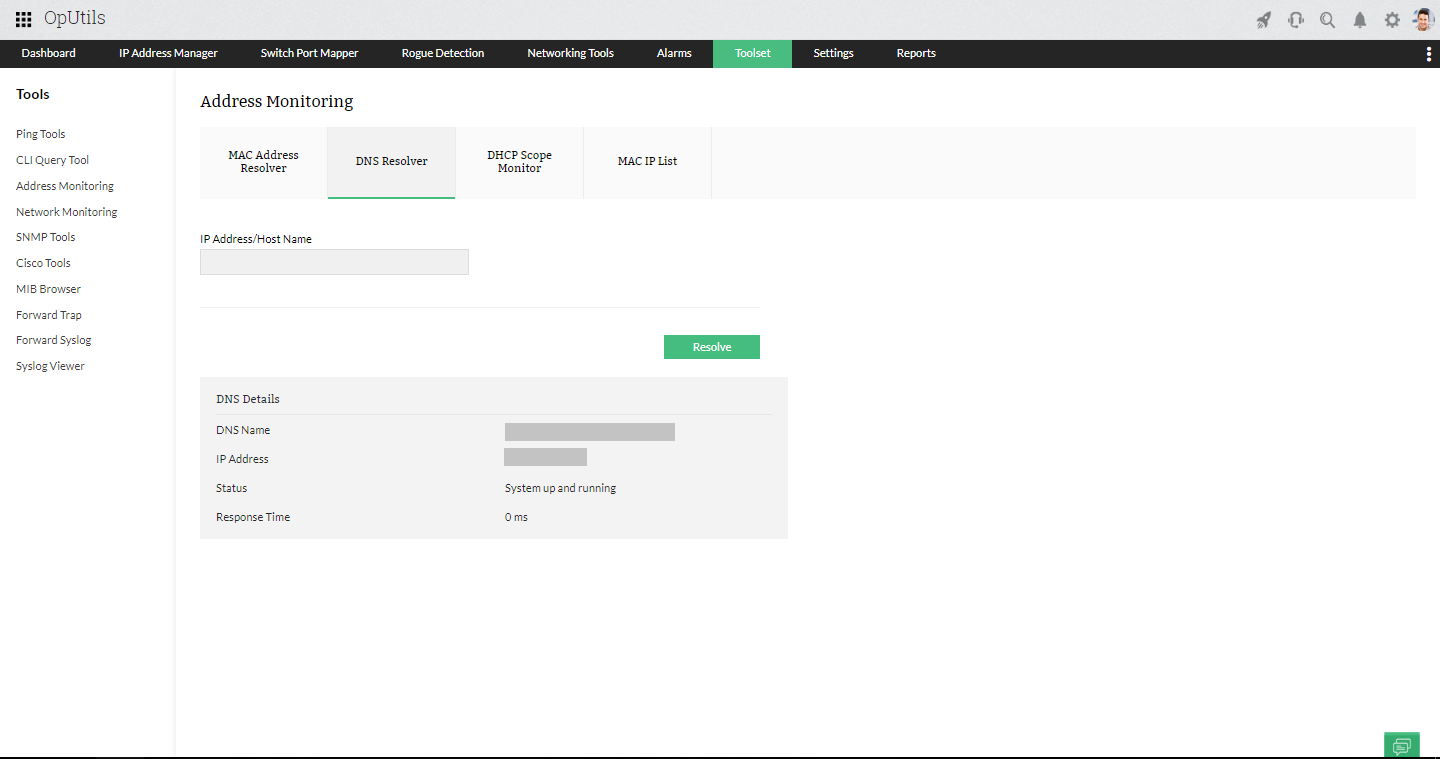Go to the IP Address Manager menu
This screenshot has height=759, width=1440.
[x=168, y=54]
